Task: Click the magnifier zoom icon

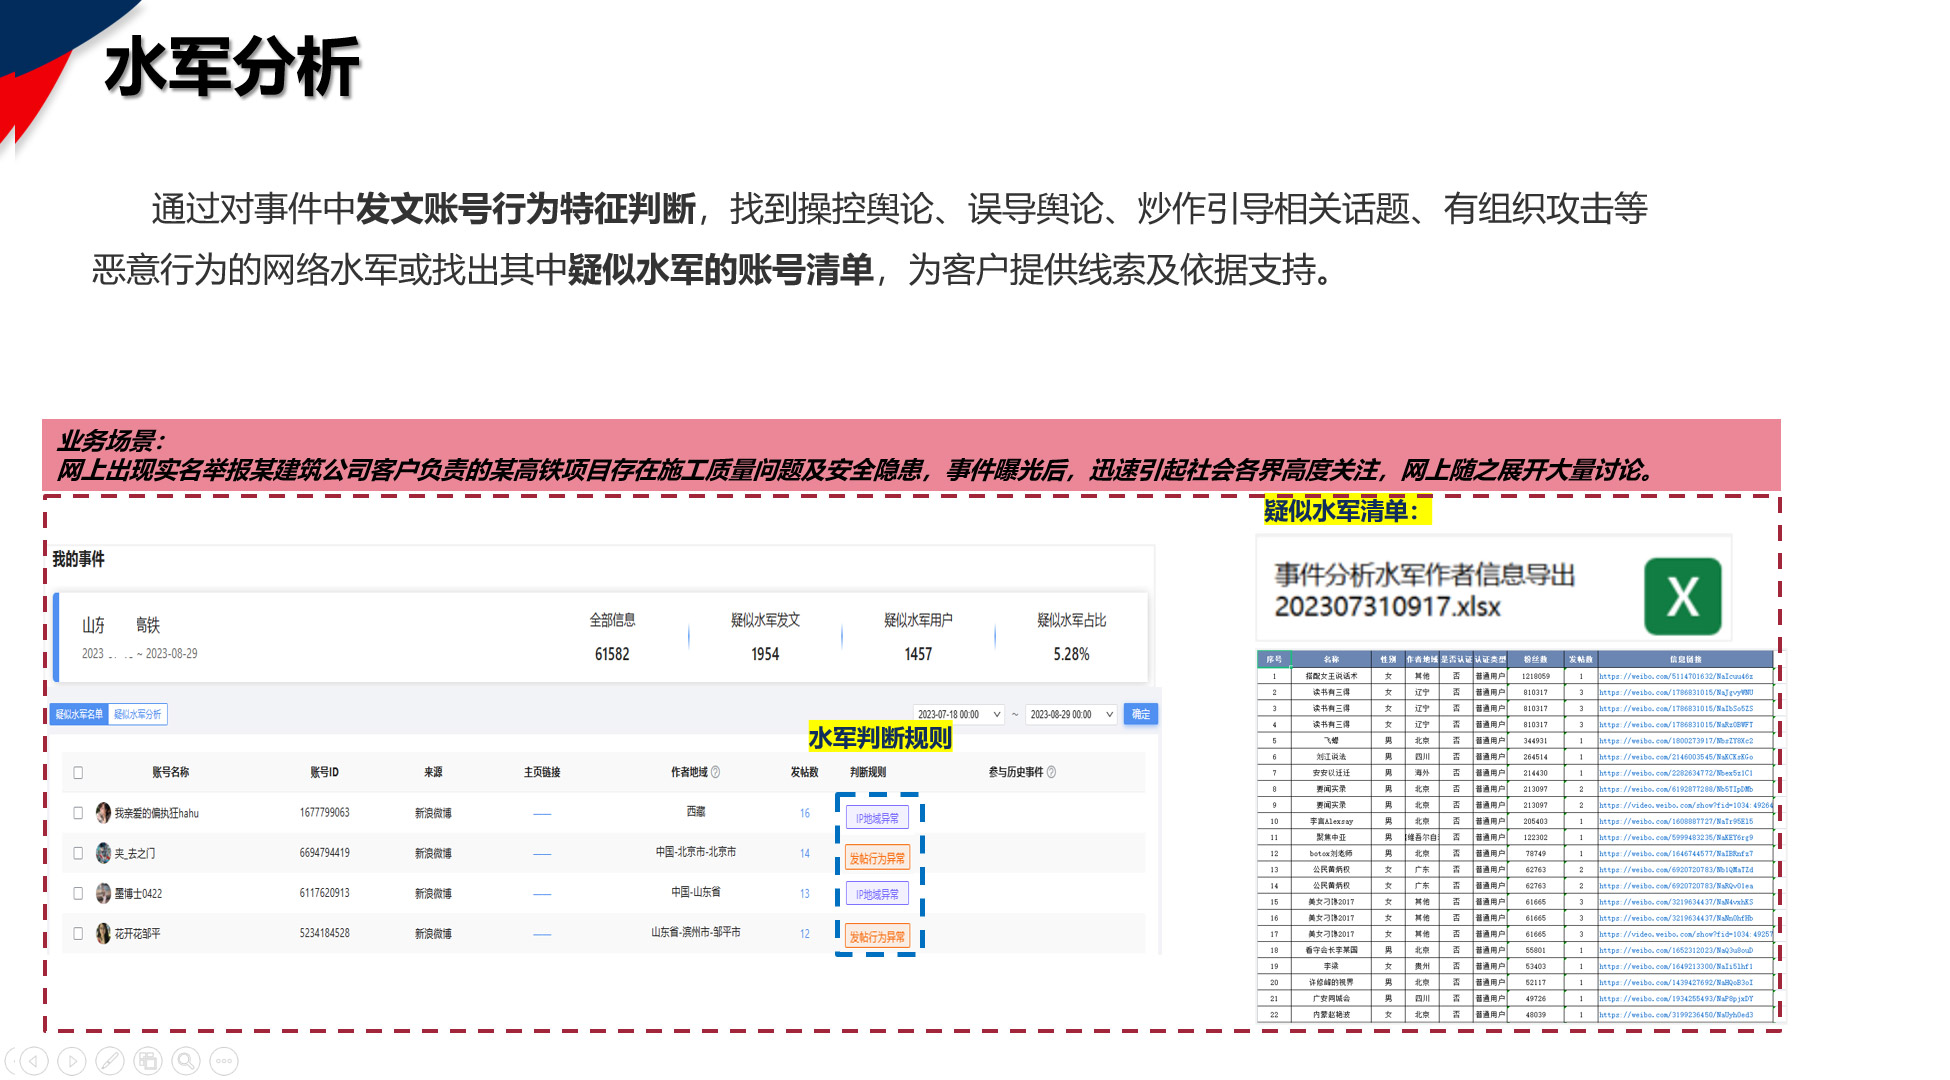Action: coord(186,1060)
